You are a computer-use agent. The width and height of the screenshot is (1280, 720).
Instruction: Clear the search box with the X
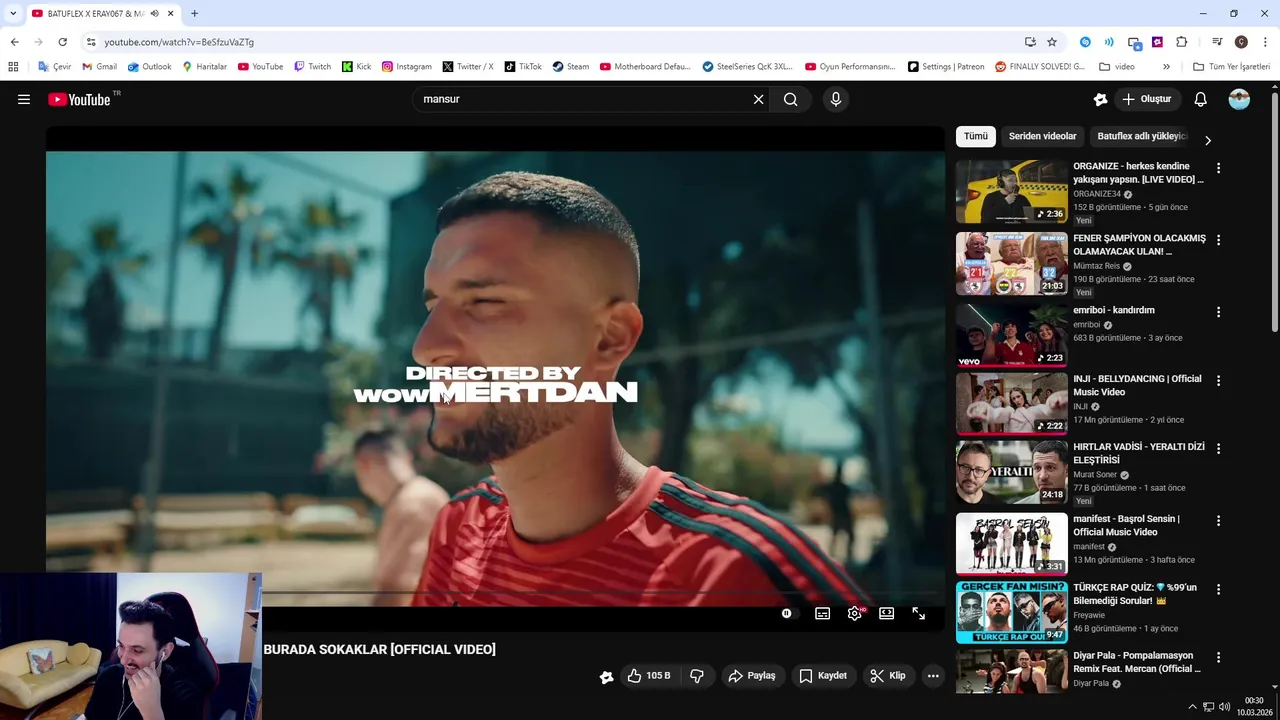click(x=758, y=99)
